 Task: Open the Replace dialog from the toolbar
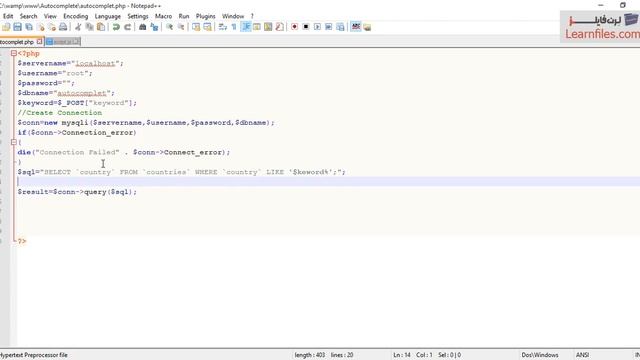pos(154,27)
